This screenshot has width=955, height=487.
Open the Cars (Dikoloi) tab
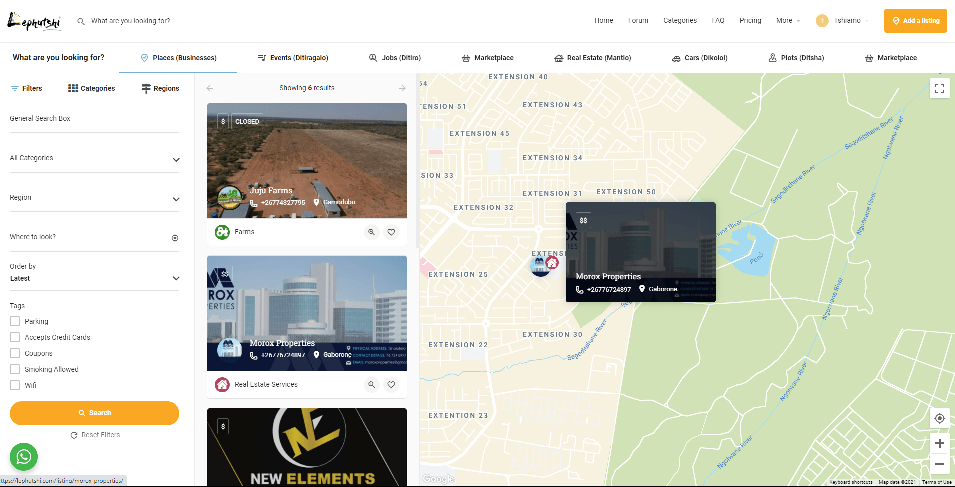[700, 58]
